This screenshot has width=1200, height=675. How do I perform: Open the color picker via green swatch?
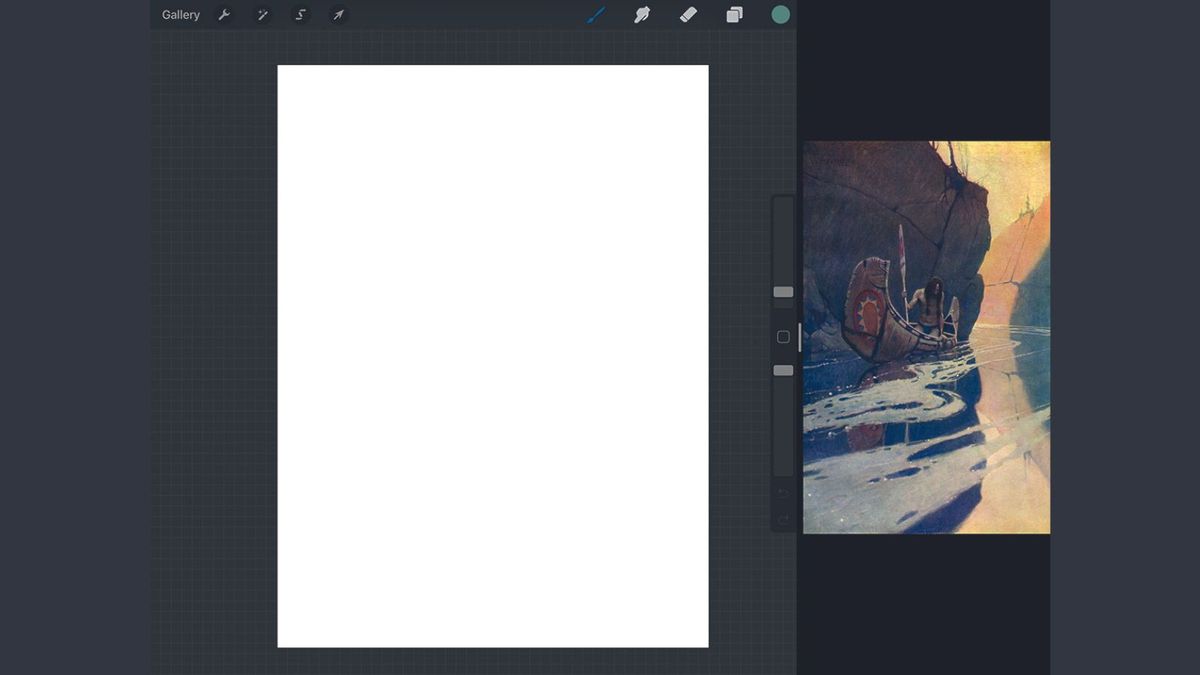(x=780, y=14)
